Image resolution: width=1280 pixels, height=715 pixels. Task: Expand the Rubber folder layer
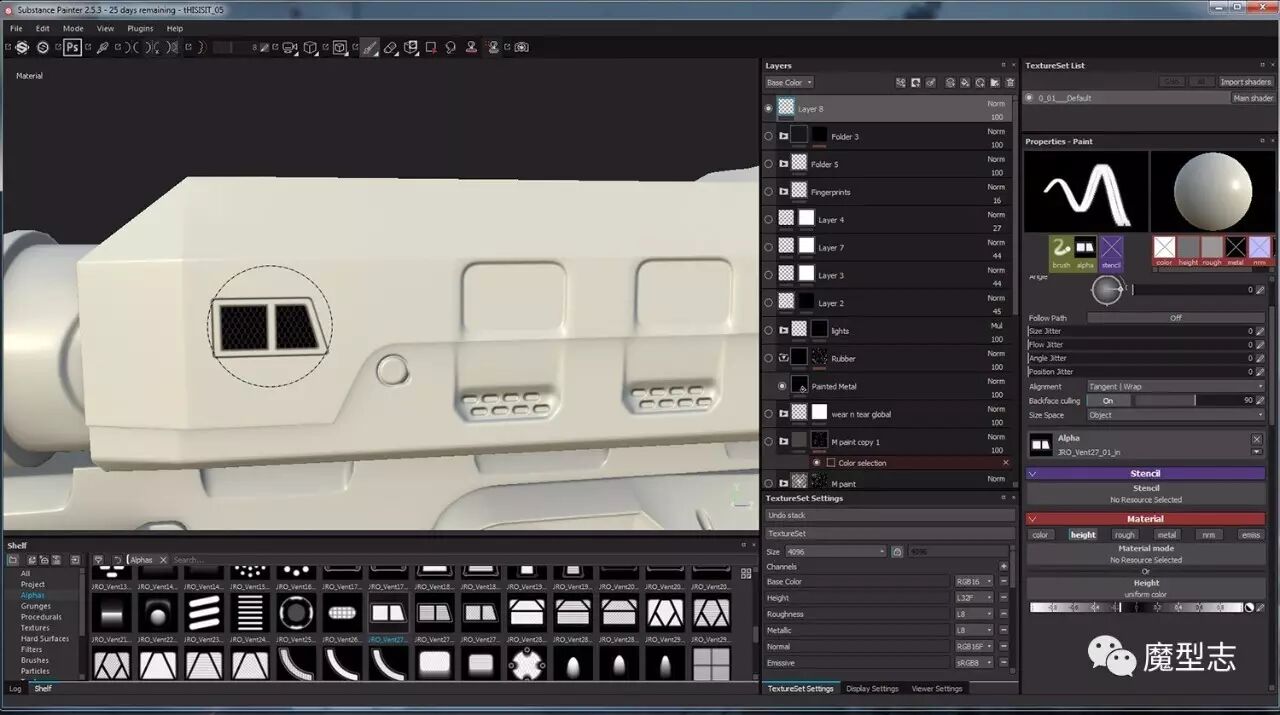[x=783, y=358]
